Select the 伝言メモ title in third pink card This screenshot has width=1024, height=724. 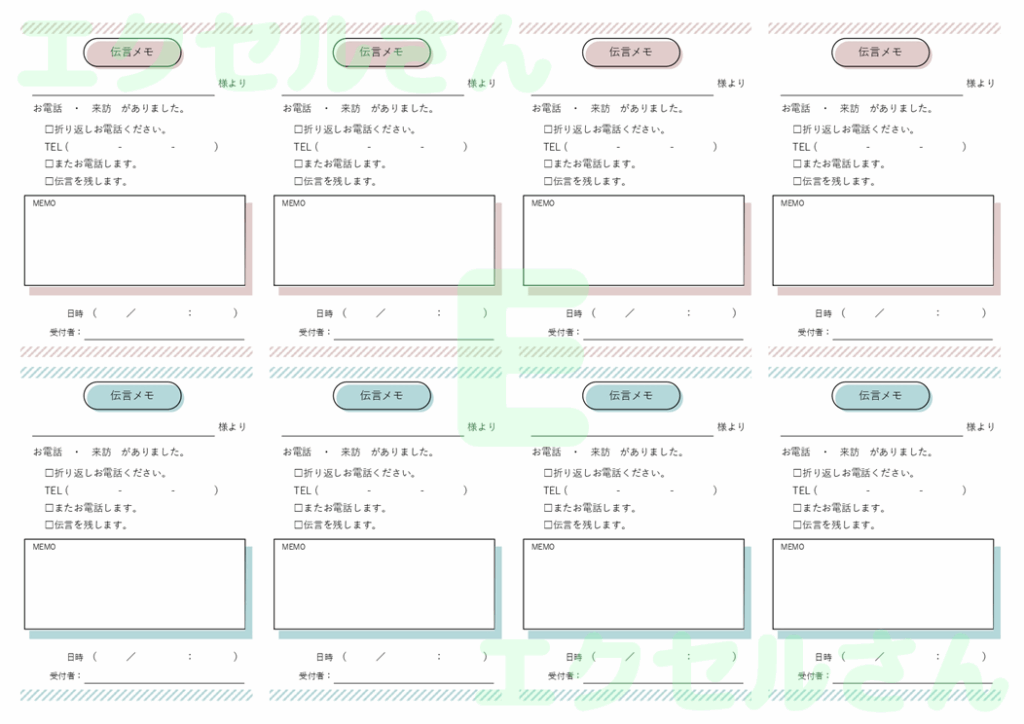(631, 52)
